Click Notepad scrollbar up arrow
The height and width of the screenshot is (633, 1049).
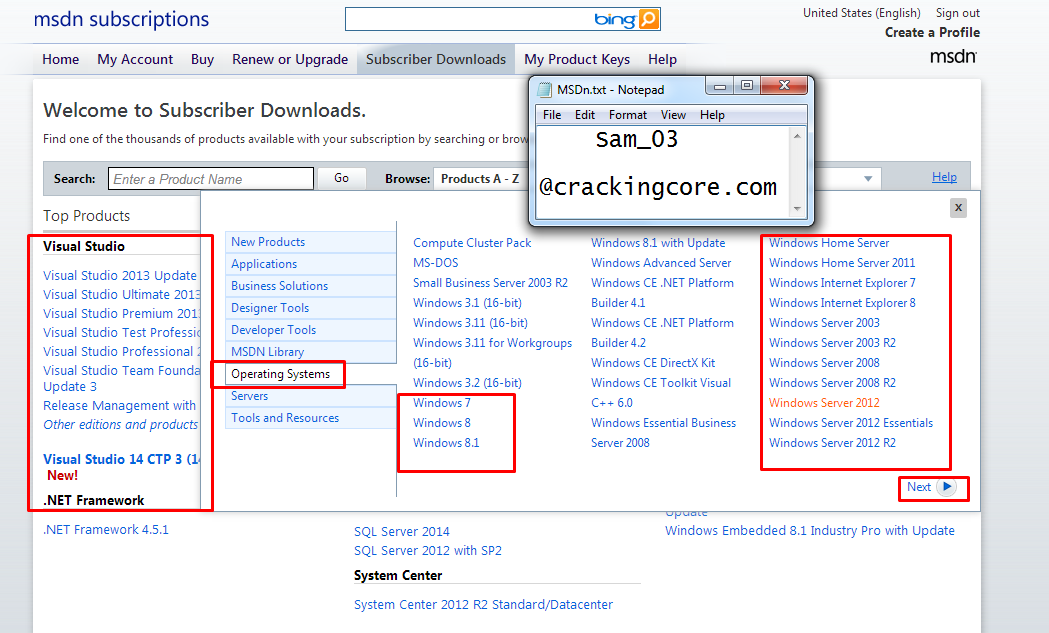pos(797,136)
